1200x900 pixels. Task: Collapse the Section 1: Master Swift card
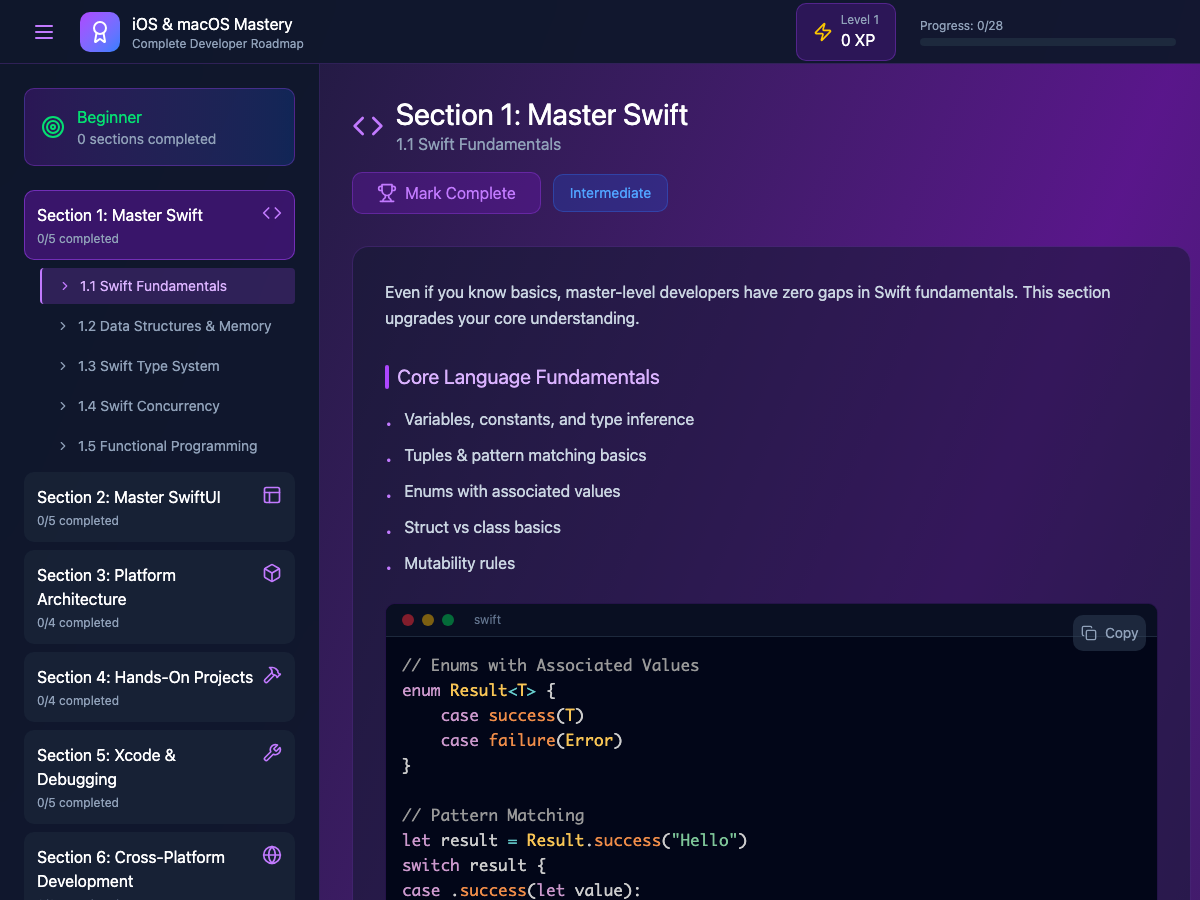[x=159, y=225]
